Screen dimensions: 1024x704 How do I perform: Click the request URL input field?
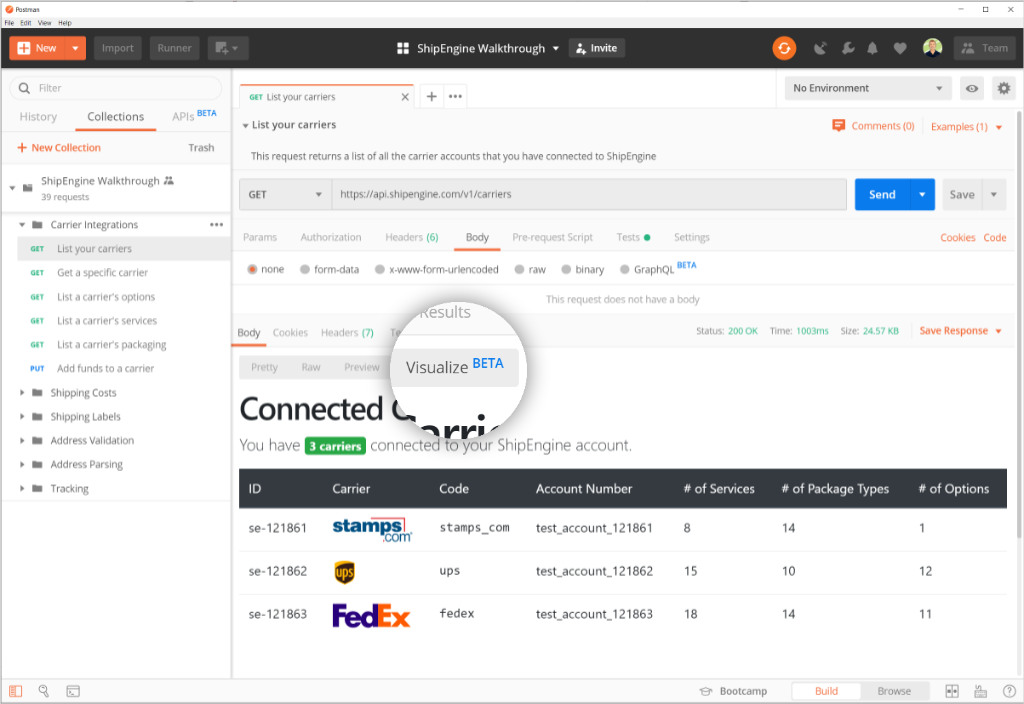pos(589,194)
